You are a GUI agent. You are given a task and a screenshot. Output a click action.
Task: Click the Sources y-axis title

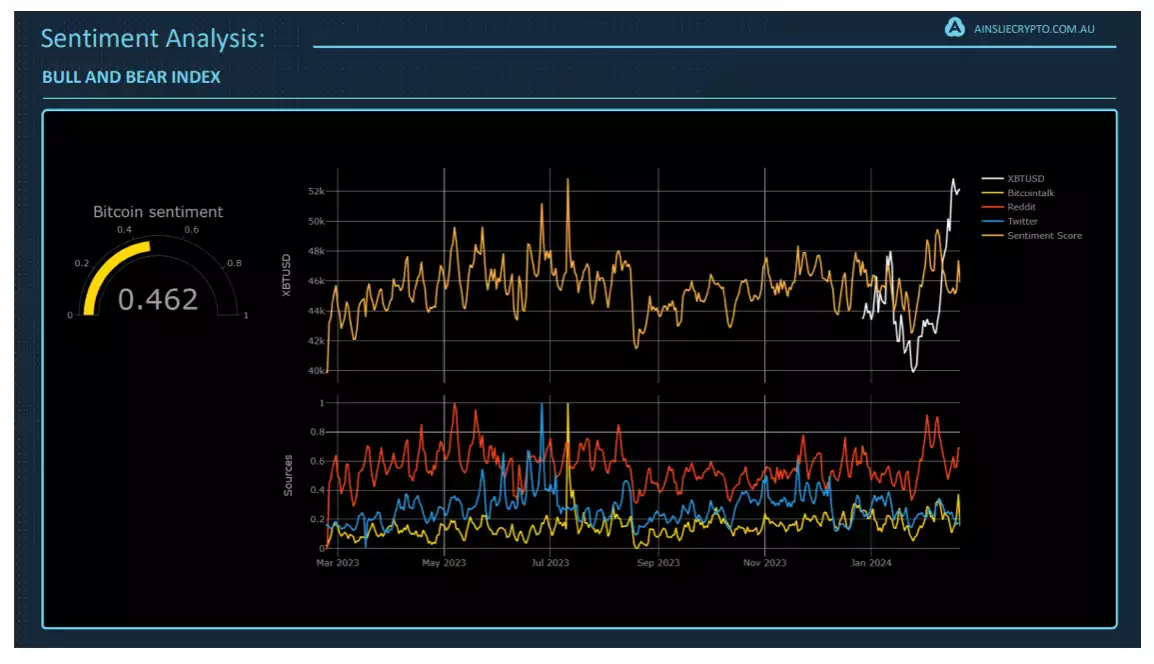pos(288,475)
